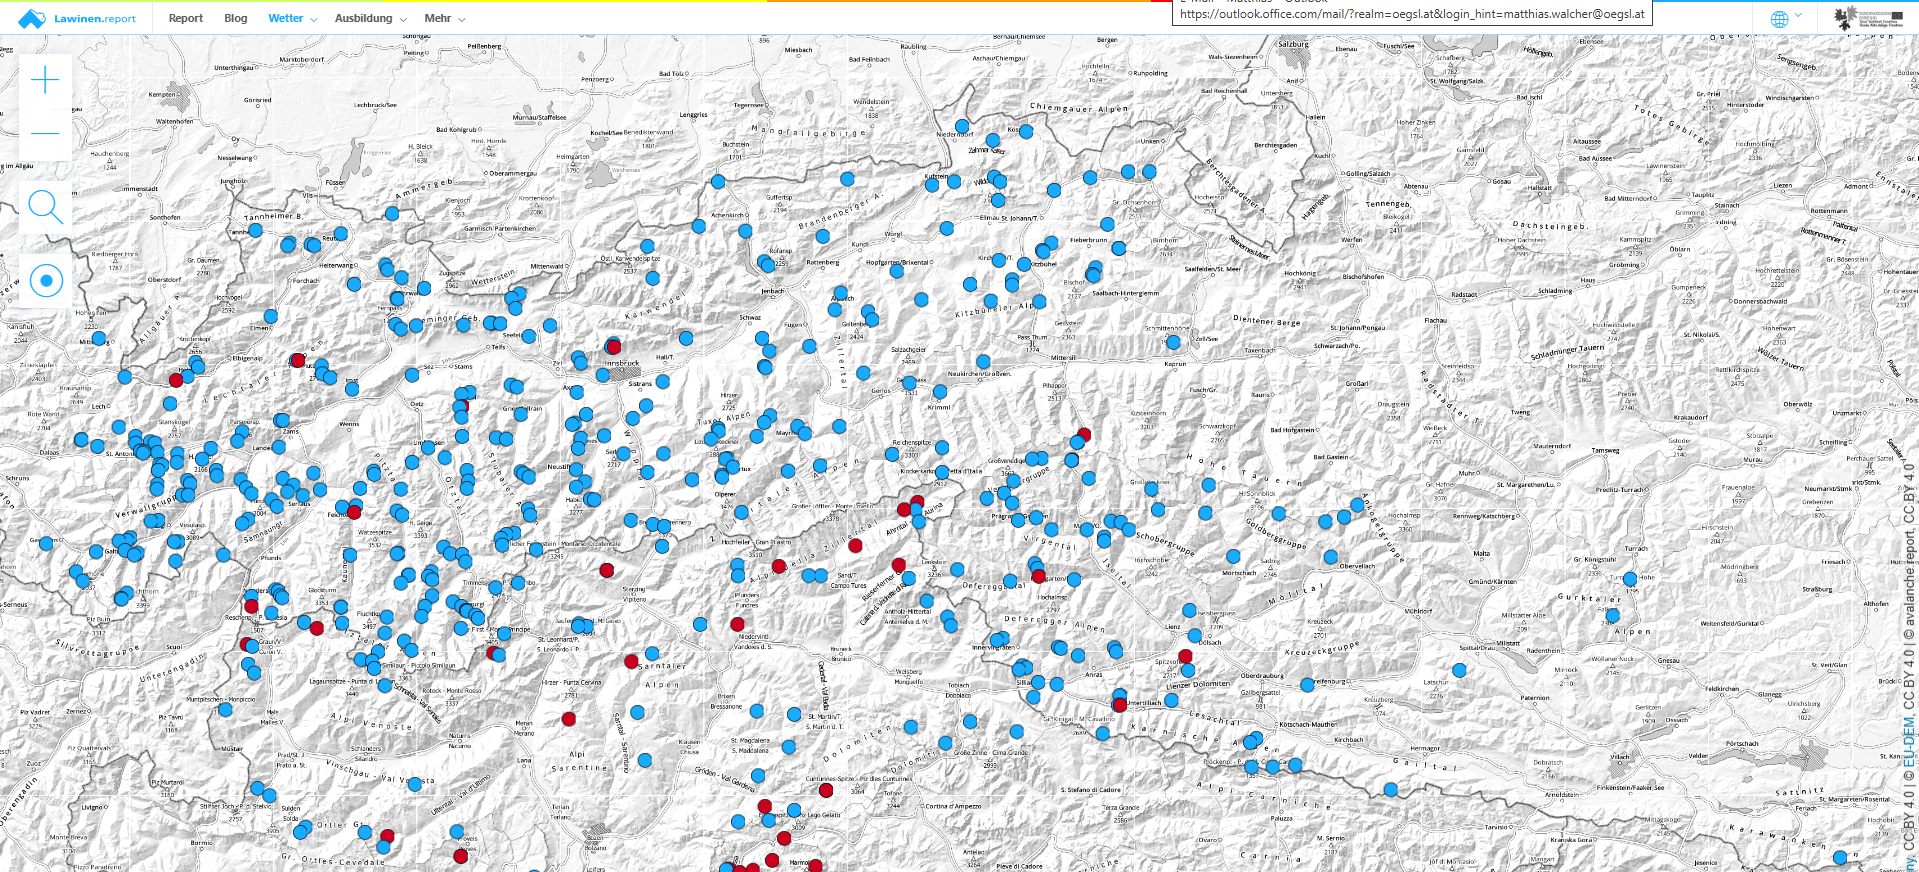Select the blue station marker beside Zell/See
1919x872 pixels.
click(x=1173, y=342)
